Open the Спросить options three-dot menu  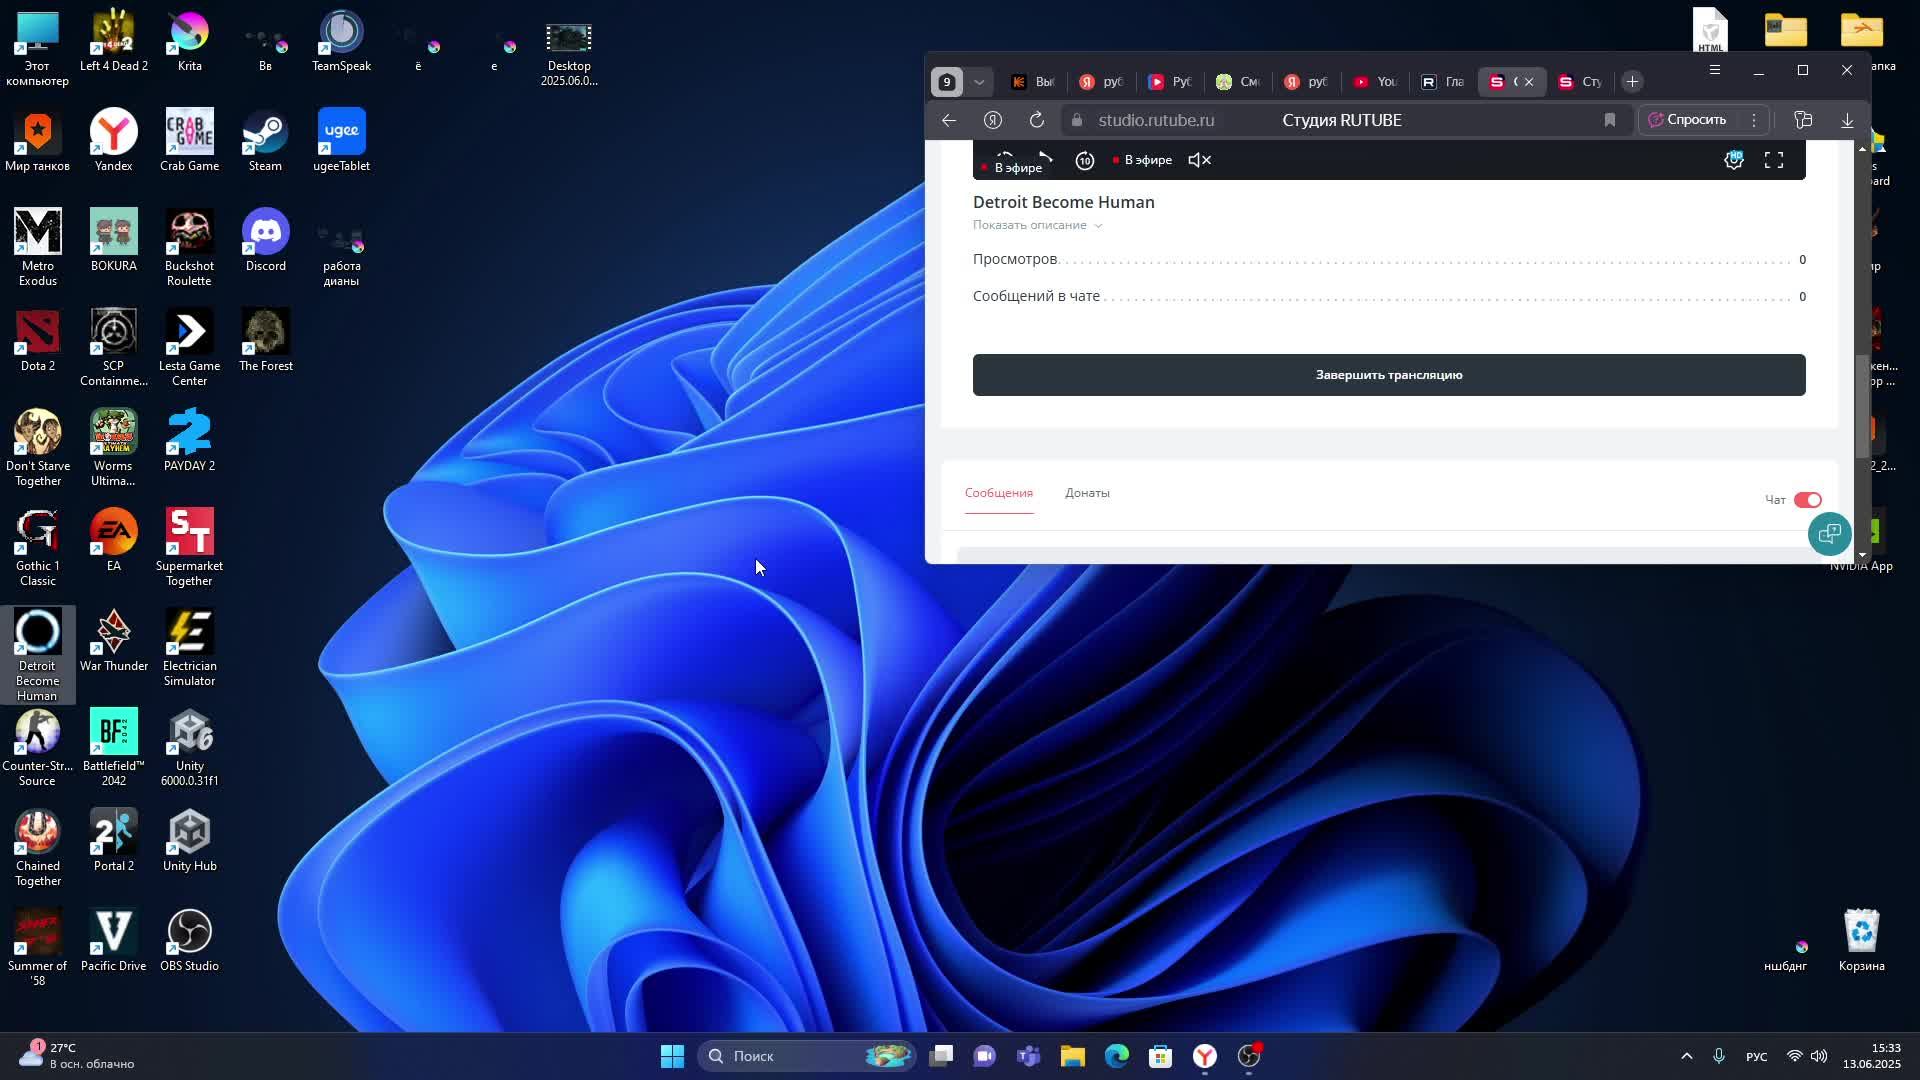pyautogui.click(x=1753, y=120)
